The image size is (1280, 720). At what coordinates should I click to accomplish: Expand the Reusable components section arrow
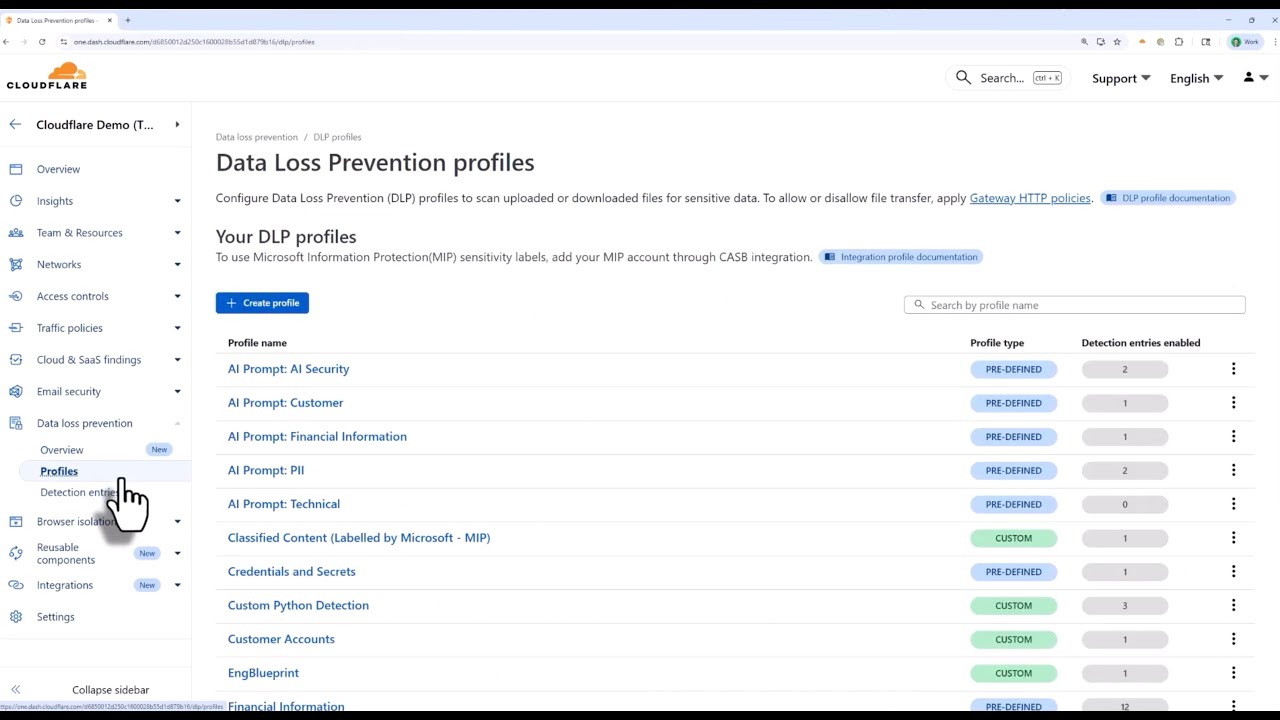tap(177, 553)
